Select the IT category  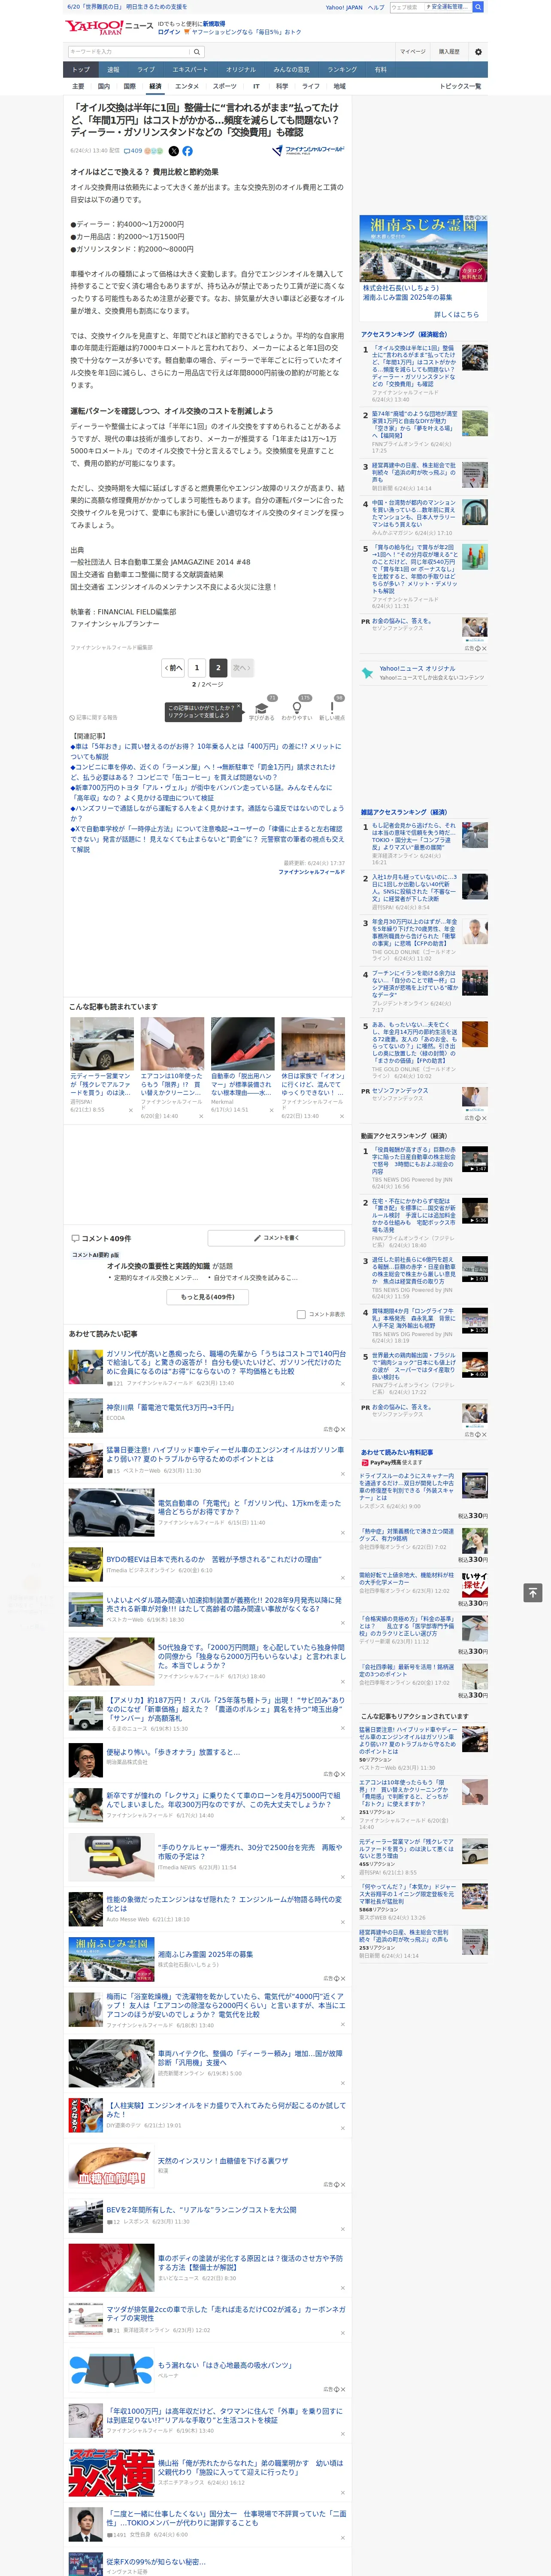(256, 86)
